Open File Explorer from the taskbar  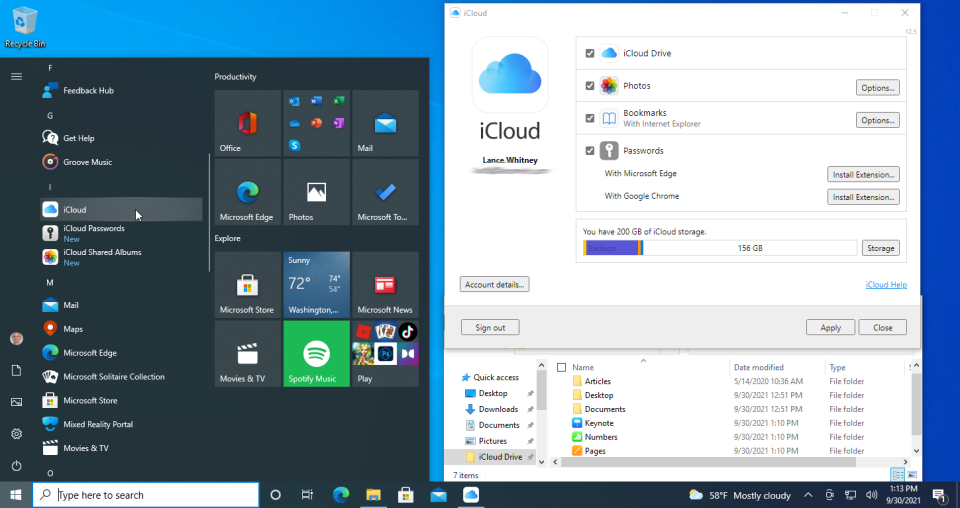click(373, 495)
